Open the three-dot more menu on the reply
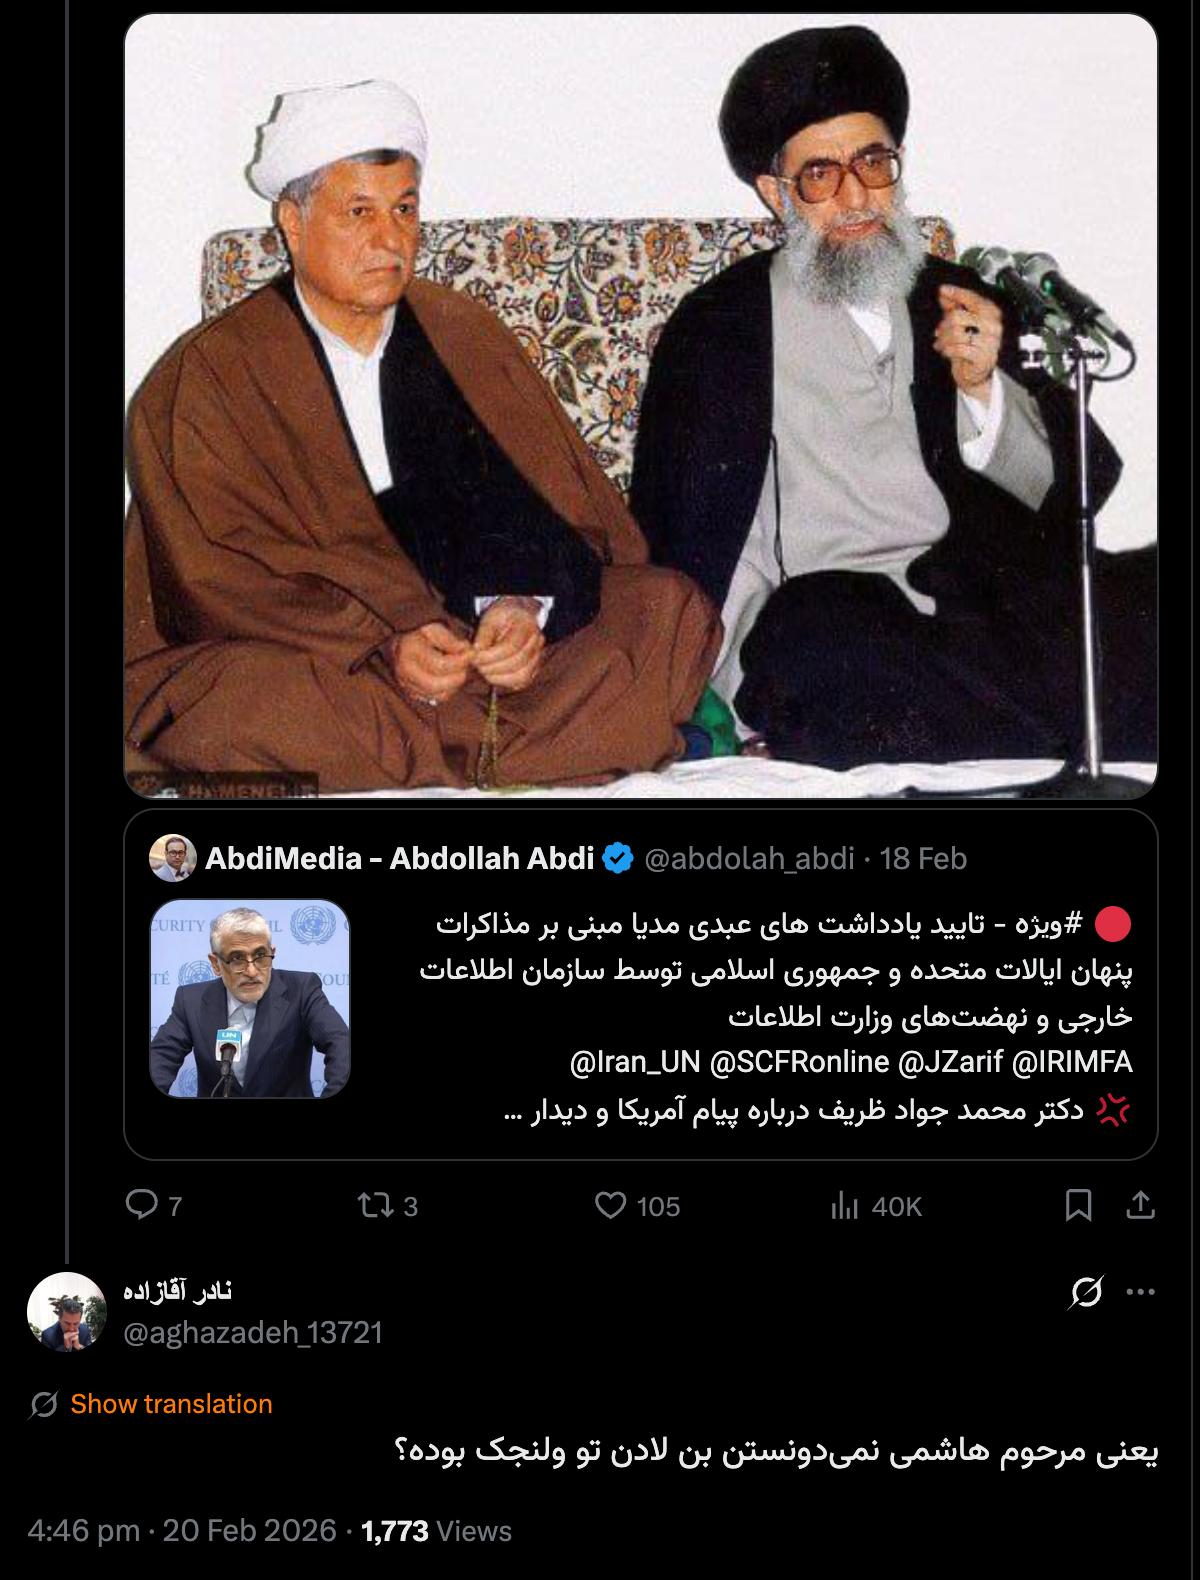 tap(1141, 1292)
